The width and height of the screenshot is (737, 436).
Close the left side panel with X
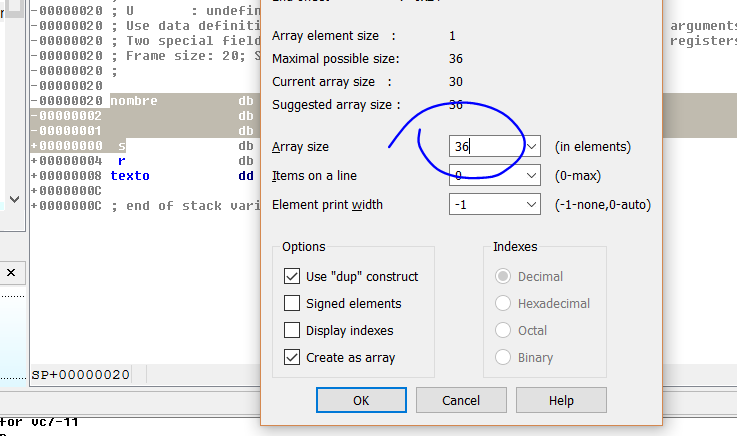[x=12, y=272]
